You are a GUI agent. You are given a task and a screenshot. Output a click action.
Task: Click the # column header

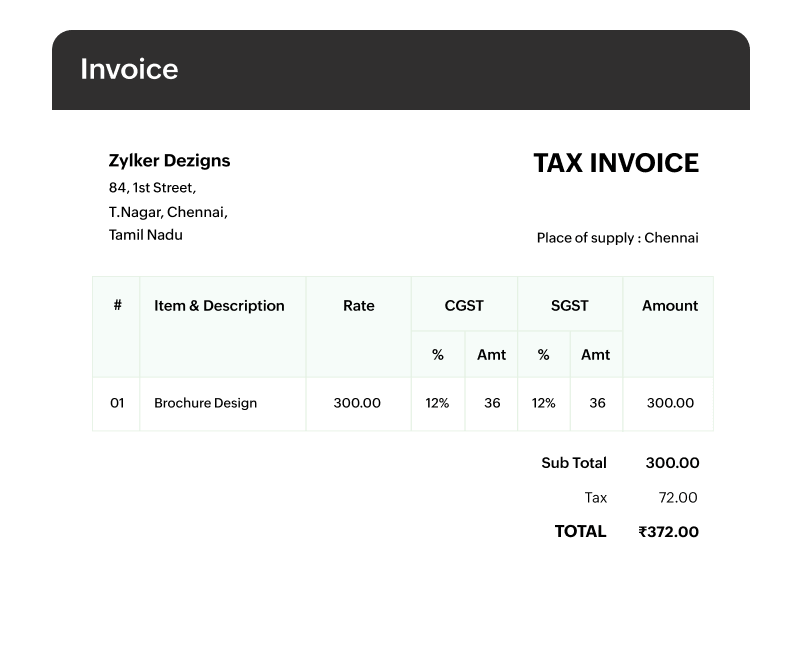point(116,305)
